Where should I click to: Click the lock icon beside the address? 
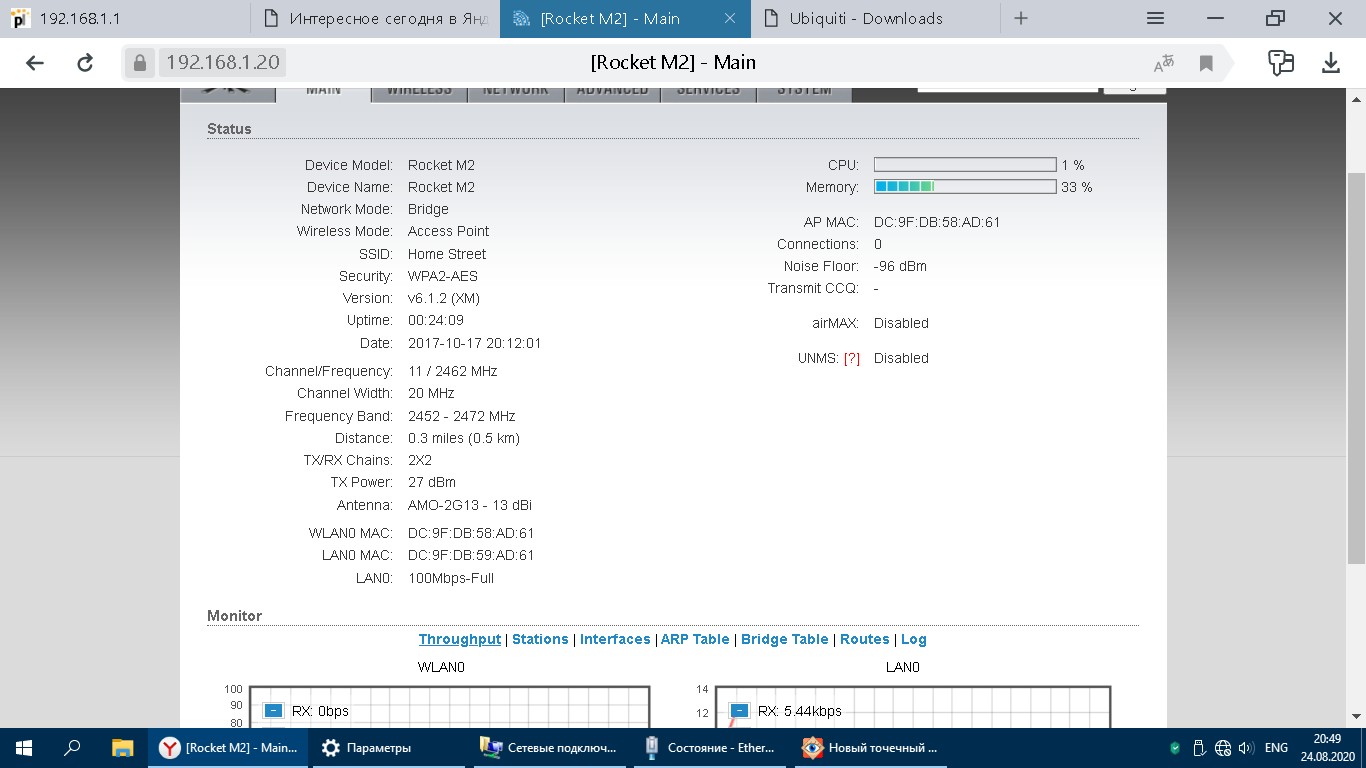(140, 63)
